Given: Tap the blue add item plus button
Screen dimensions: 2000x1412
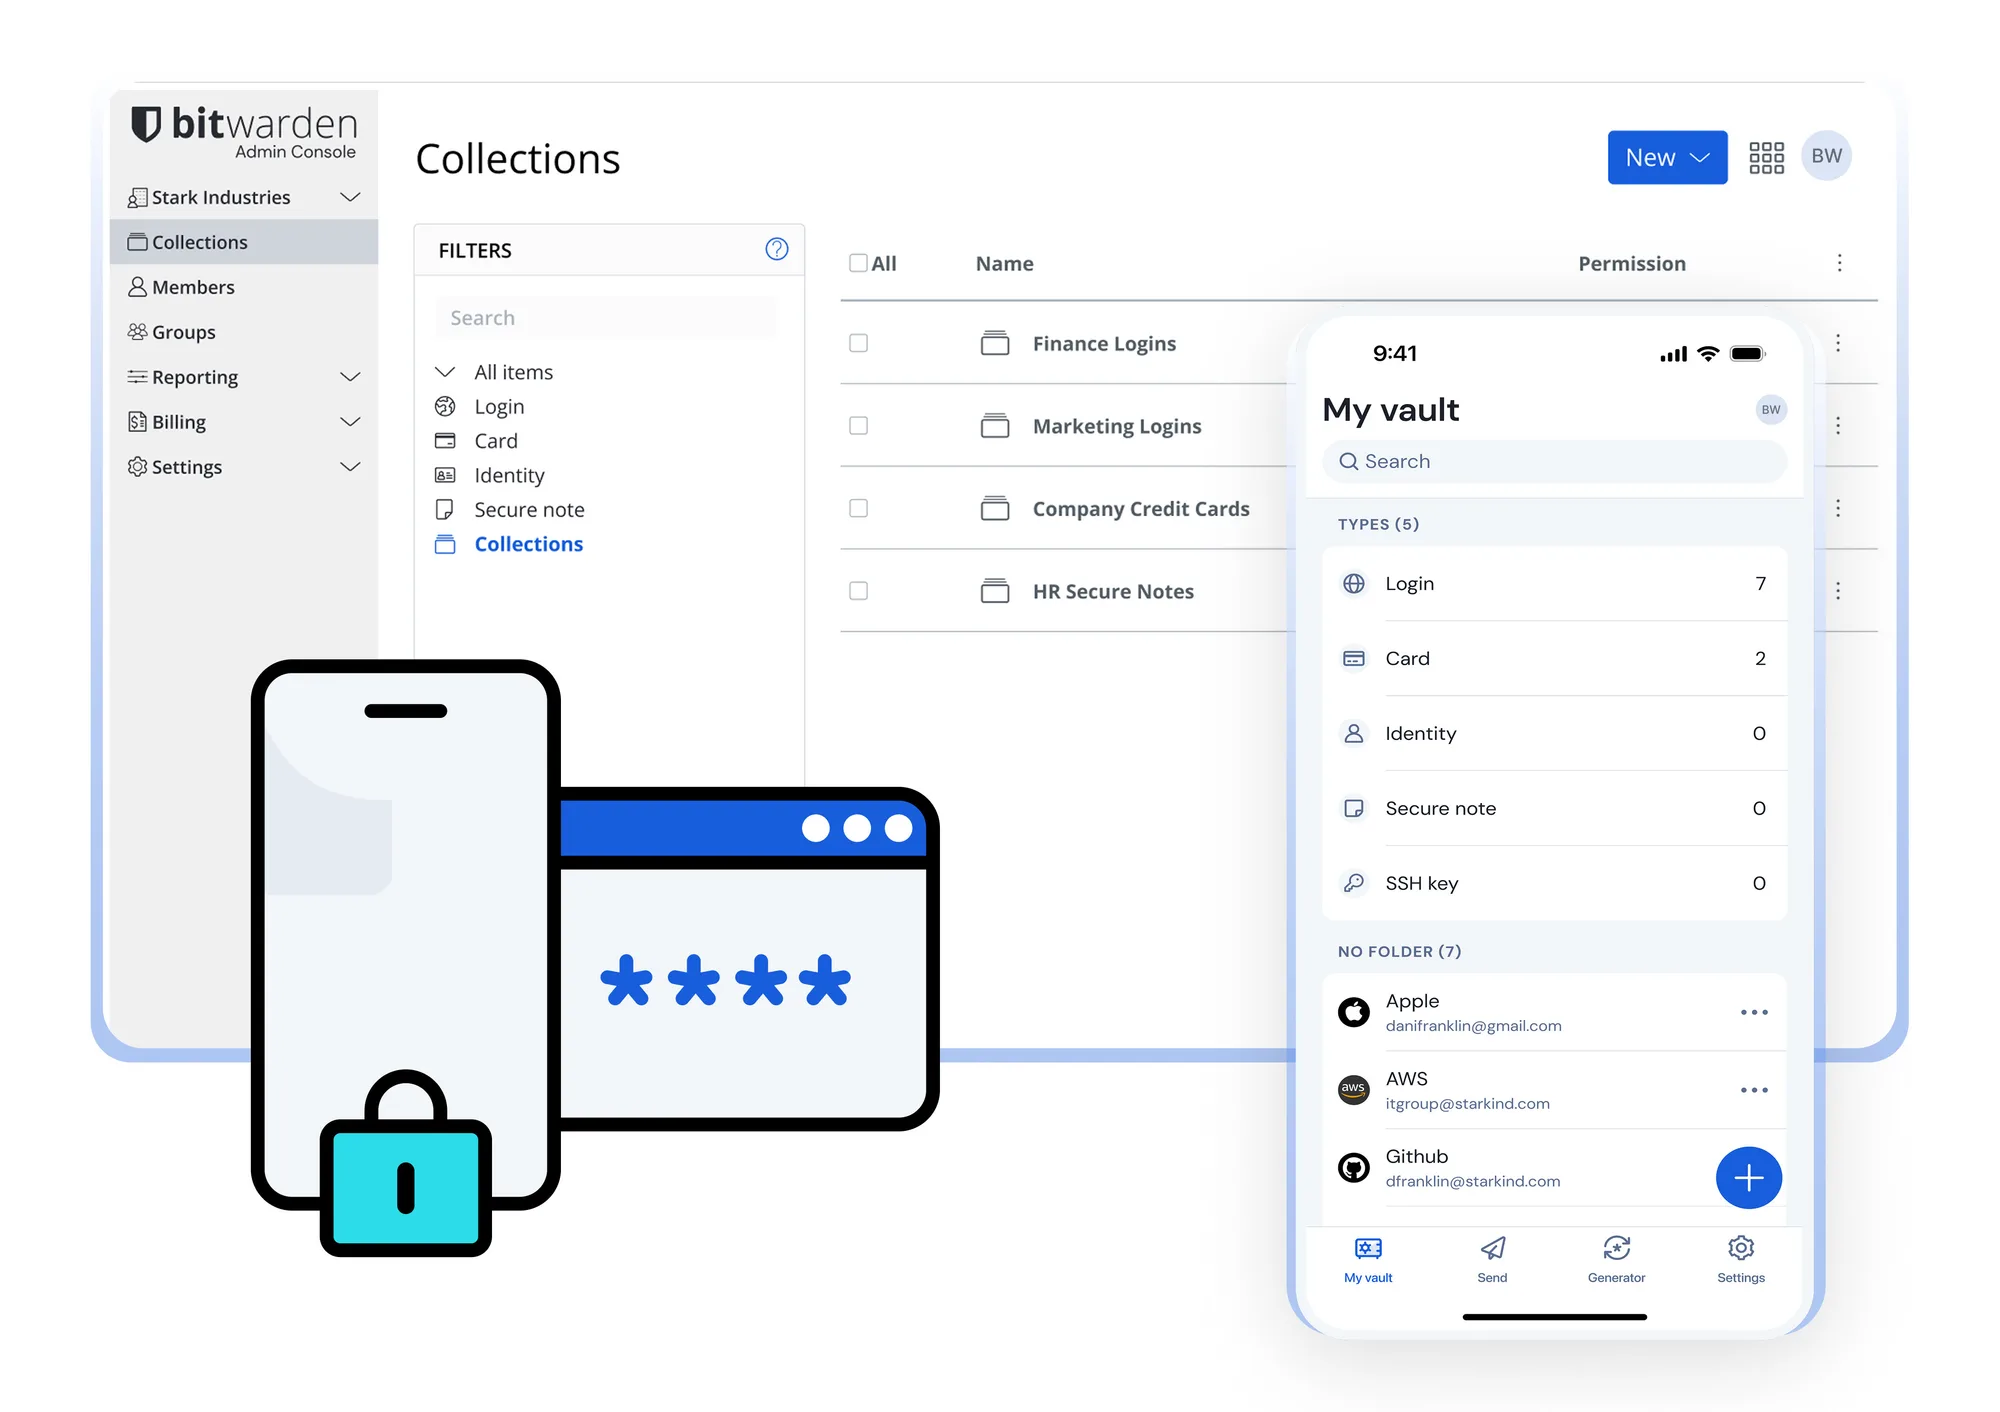Looking at the screenshot, I should point(1749,1178).
